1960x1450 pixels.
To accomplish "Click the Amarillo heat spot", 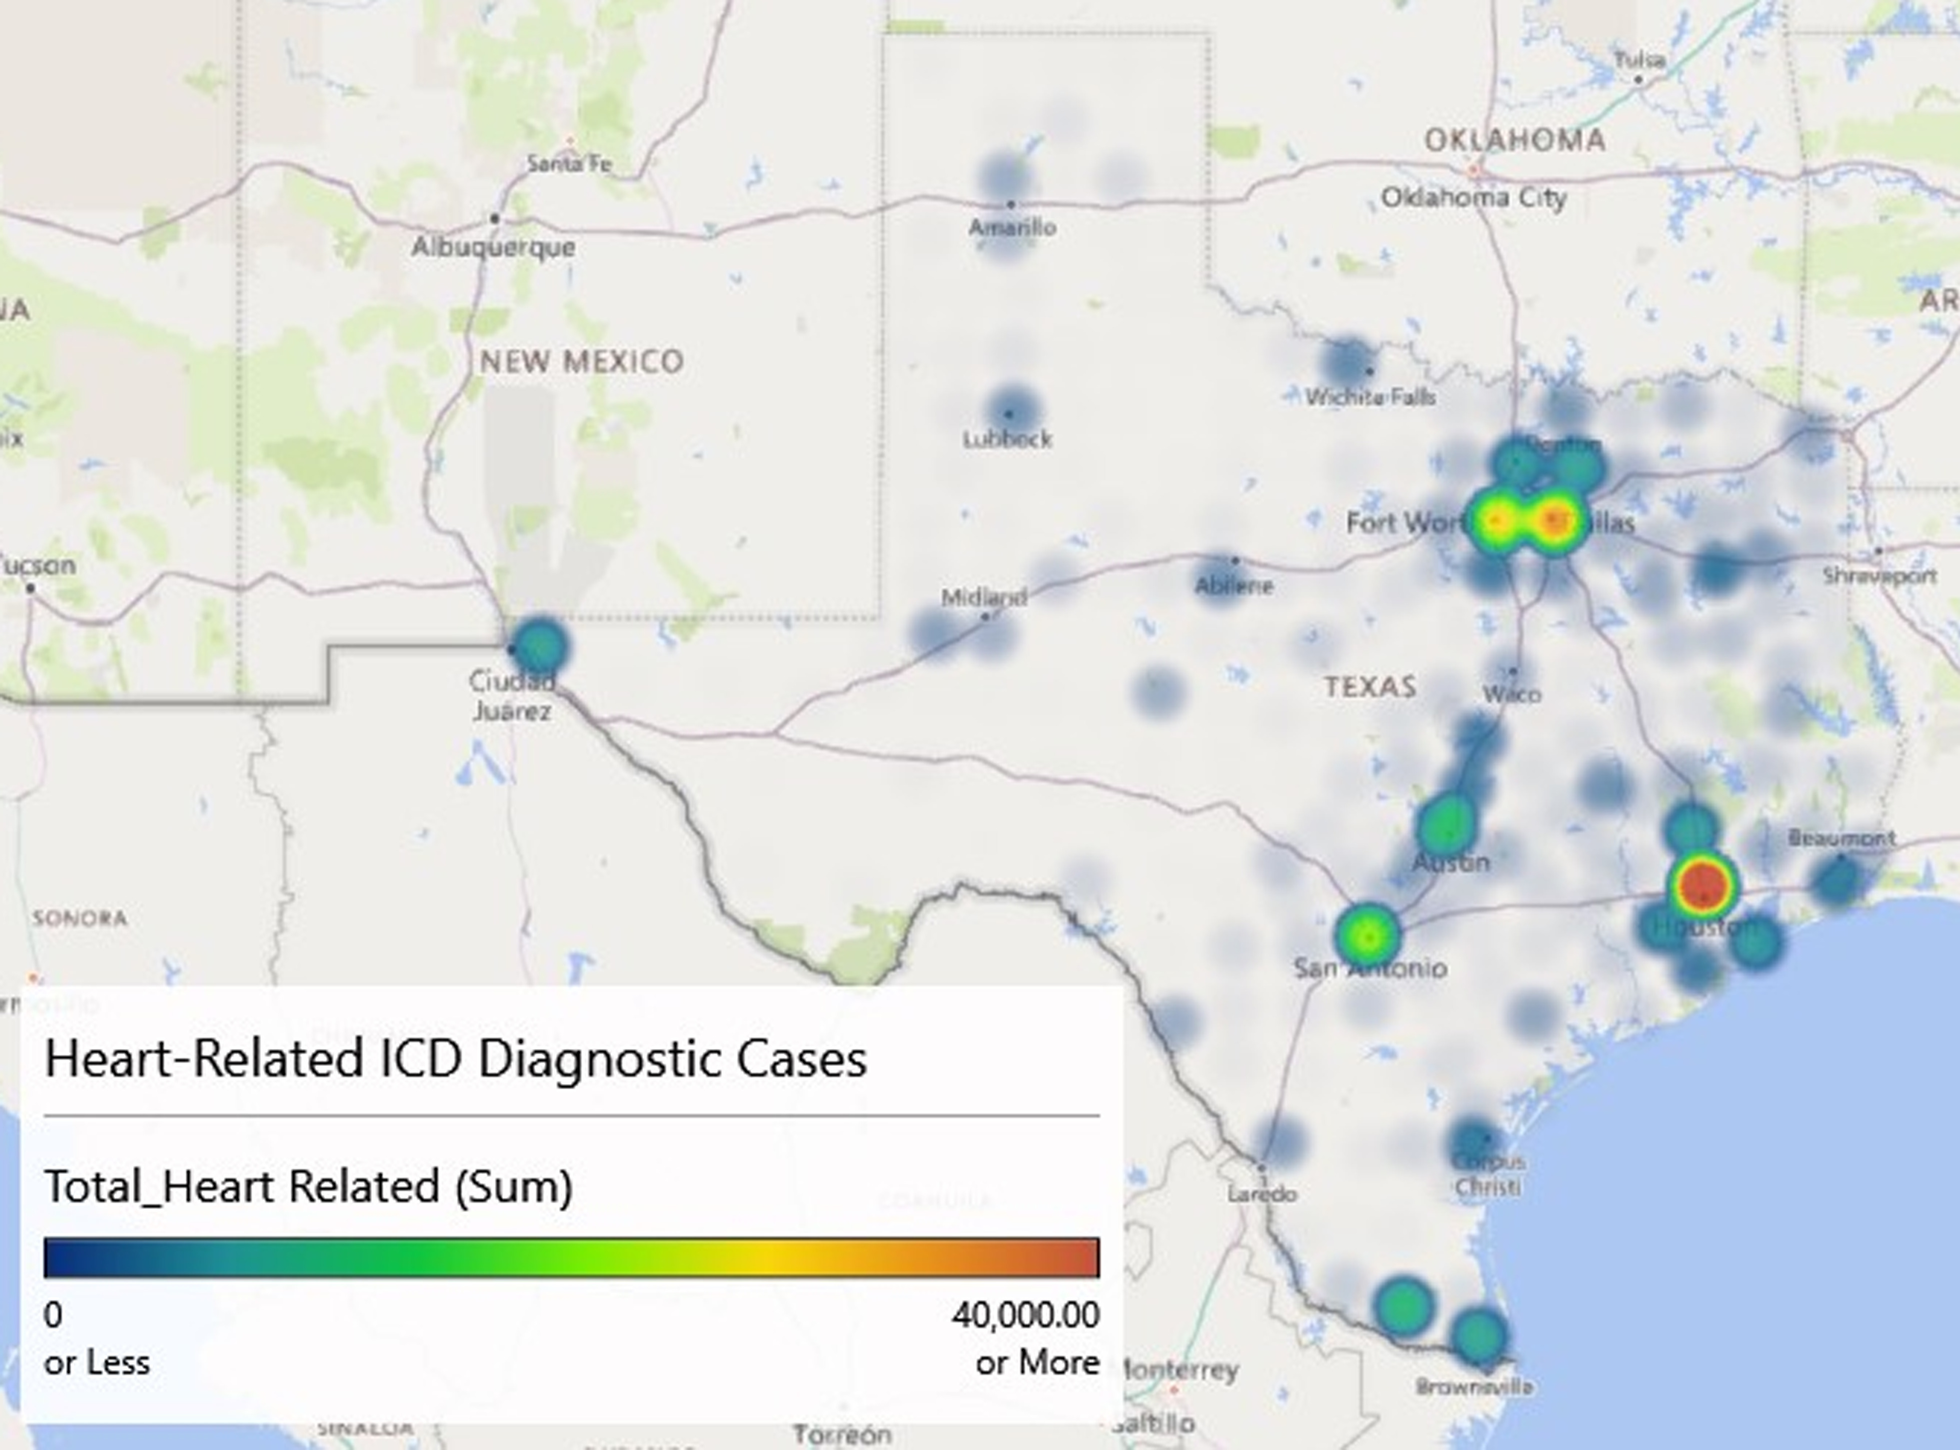I will (x=1004, y=181).
